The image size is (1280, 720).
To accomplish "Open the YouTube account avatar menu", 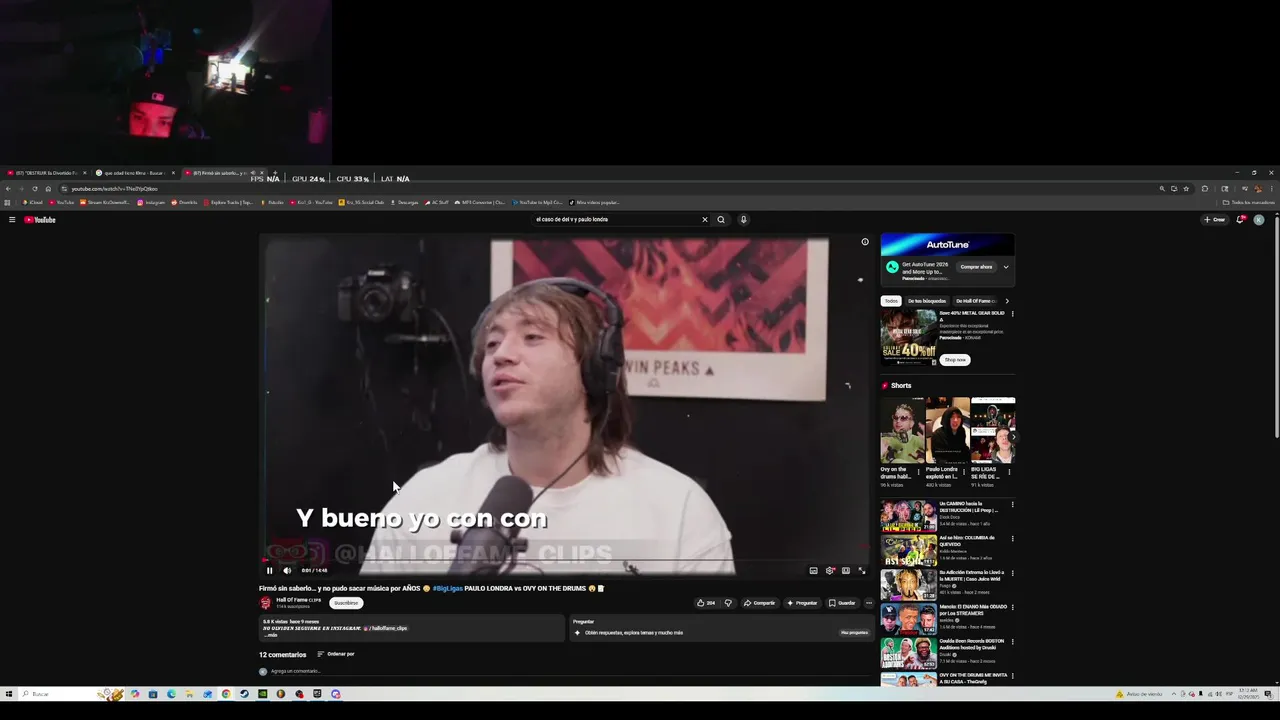I will [1258, 220].
